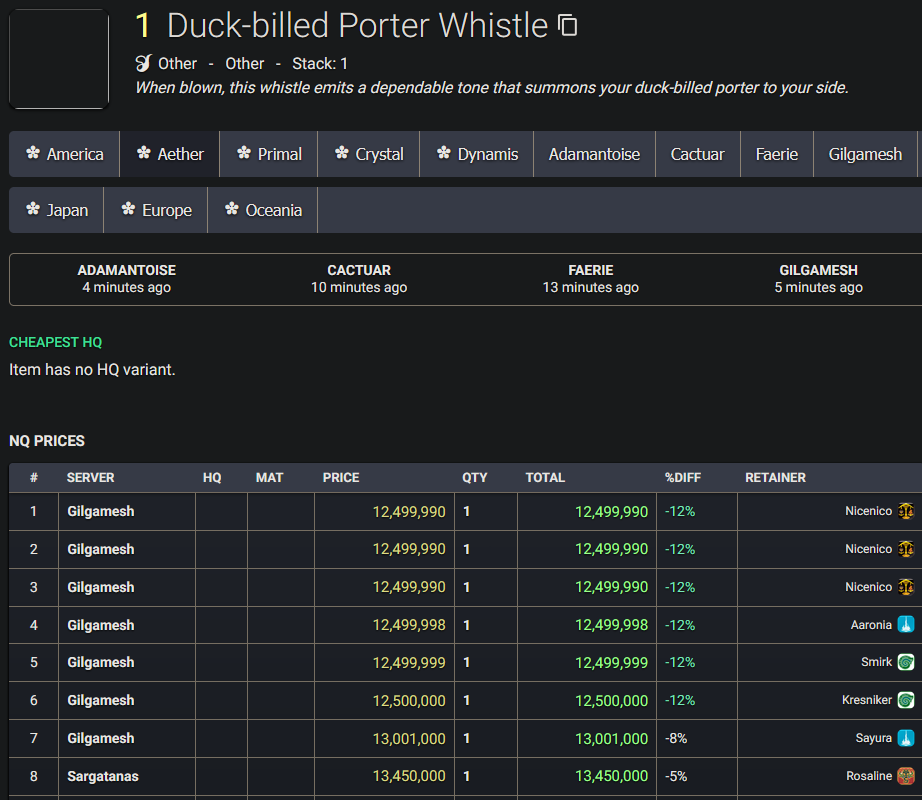Click the flower icon on Primal tab
Image resolution: width=922 pixels, height=800 pixels.
244,153
